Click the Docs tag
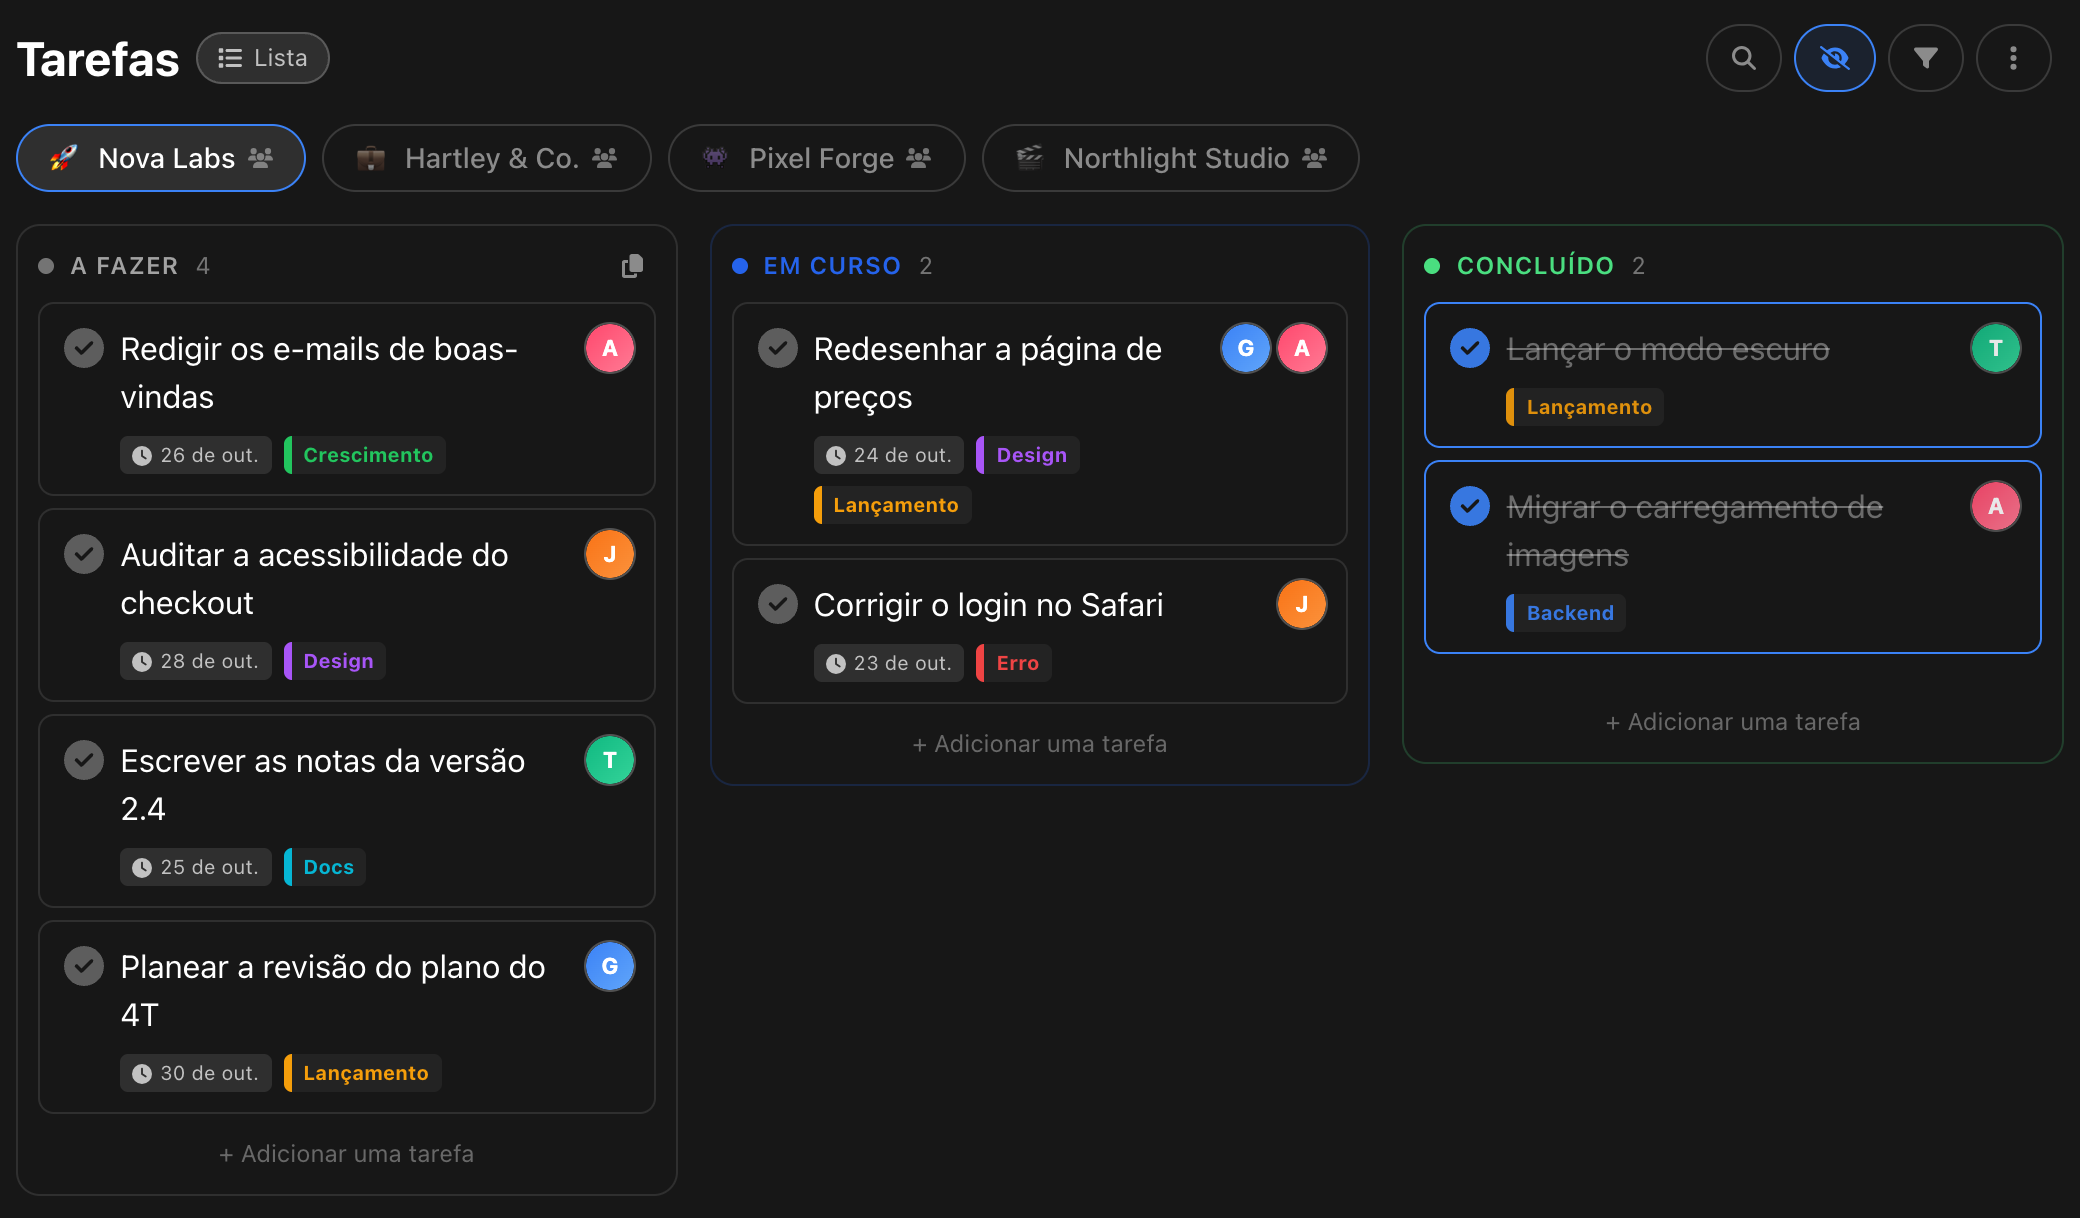 (325, 867)
